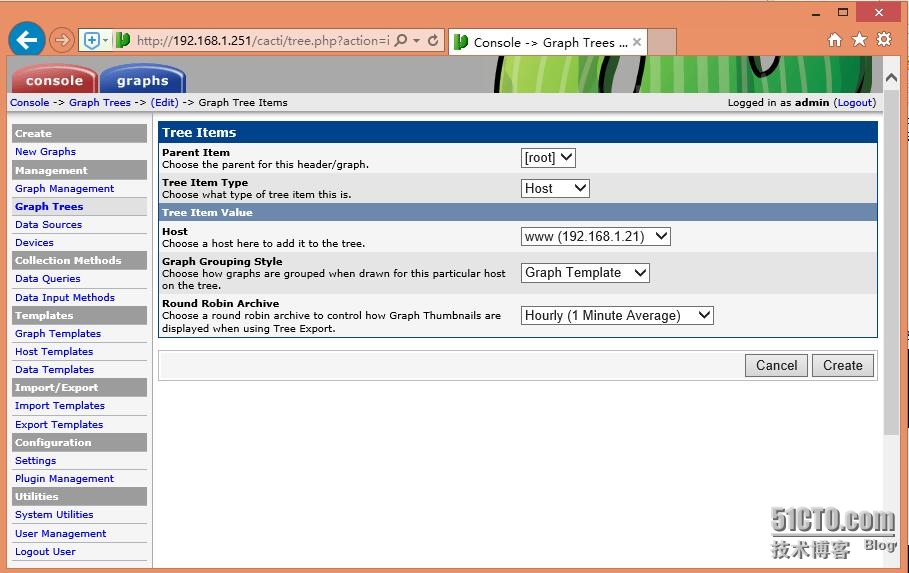The width and height of the screenshot is (909, 573).
Task: Click the Utilities section header
Action: (x=79, y=496)
